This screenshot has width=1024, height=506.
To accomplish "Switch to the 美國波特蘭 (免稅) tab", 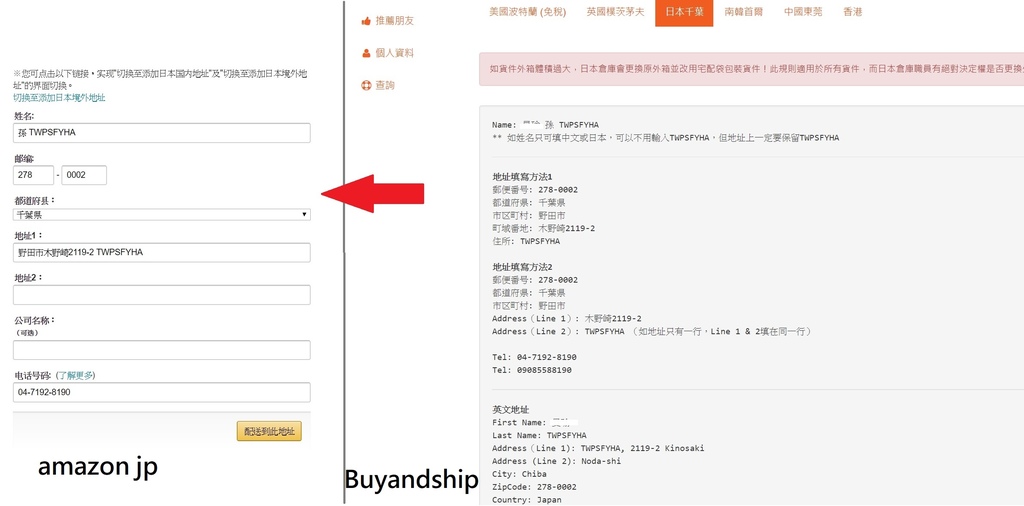I will (527, 12).
